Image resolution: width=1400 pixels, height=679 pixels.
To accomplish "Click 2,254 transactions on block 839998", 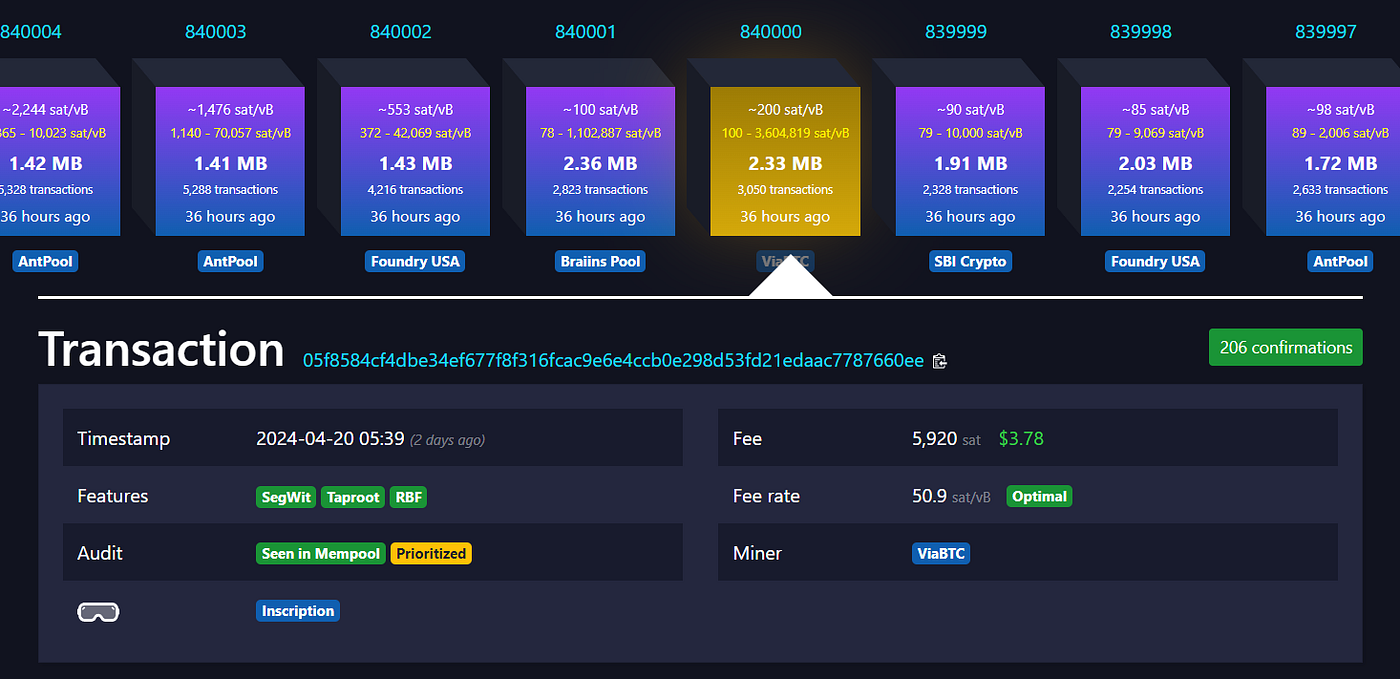I will 1155,189.
